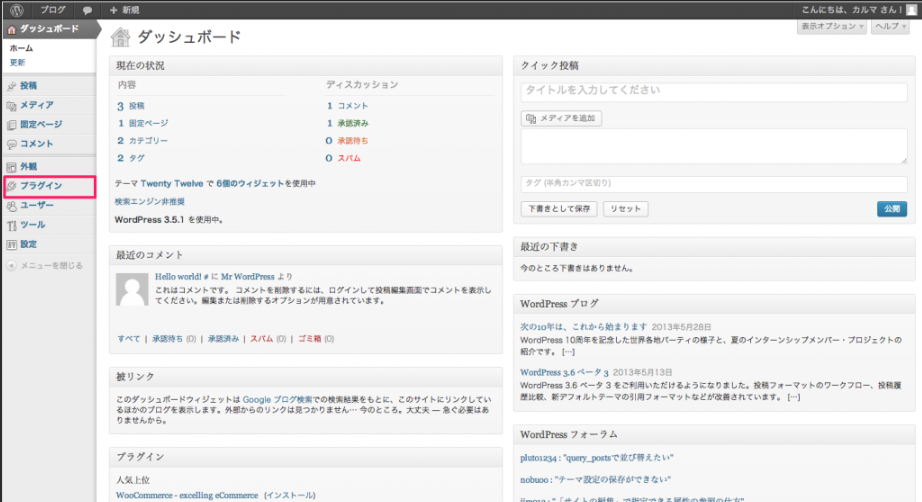
Task: Click the Settings icon in sidebar
Action: [x=11, y=245]
